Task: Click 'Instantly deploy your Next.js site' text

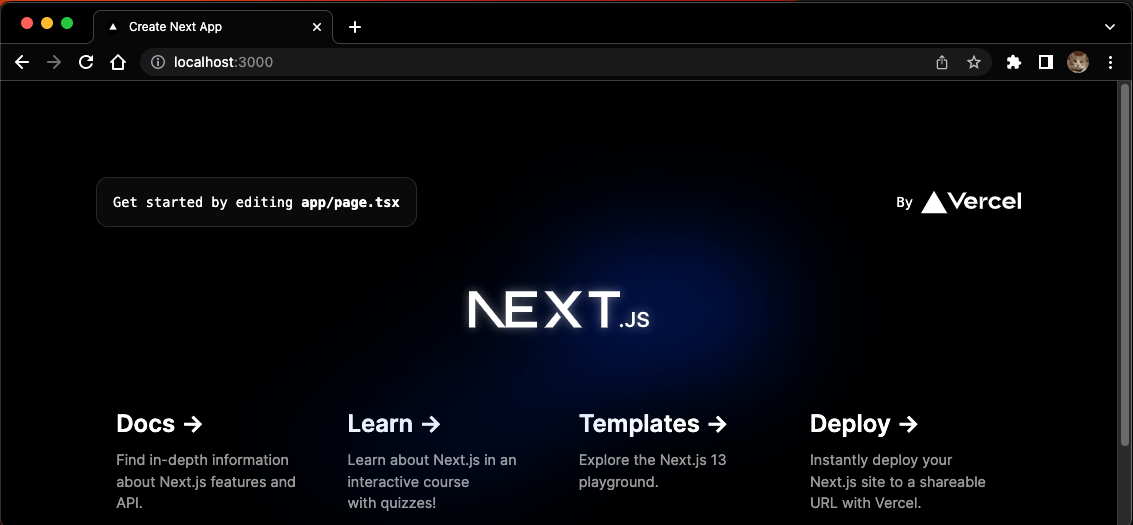Action: click(x=897, y=481)
